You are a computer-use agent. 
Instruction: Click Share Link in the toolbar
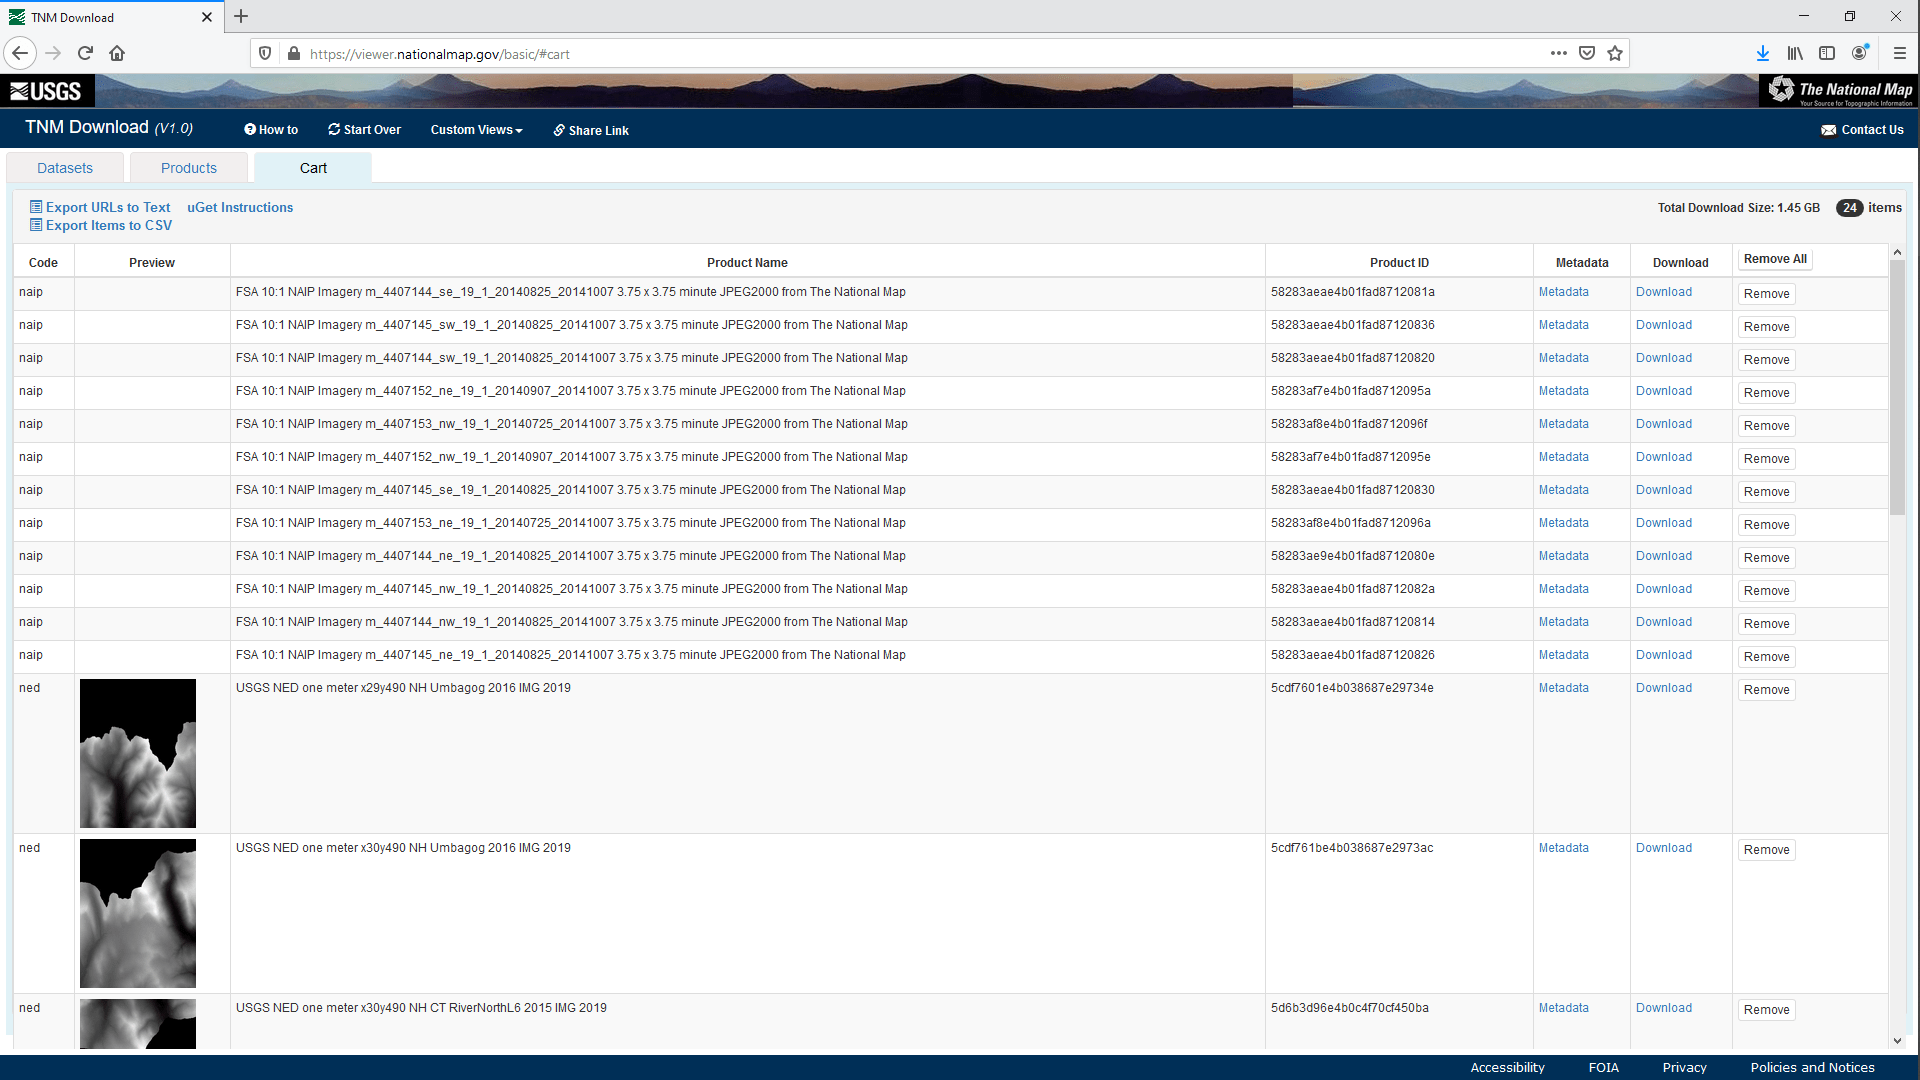[591, 131]
